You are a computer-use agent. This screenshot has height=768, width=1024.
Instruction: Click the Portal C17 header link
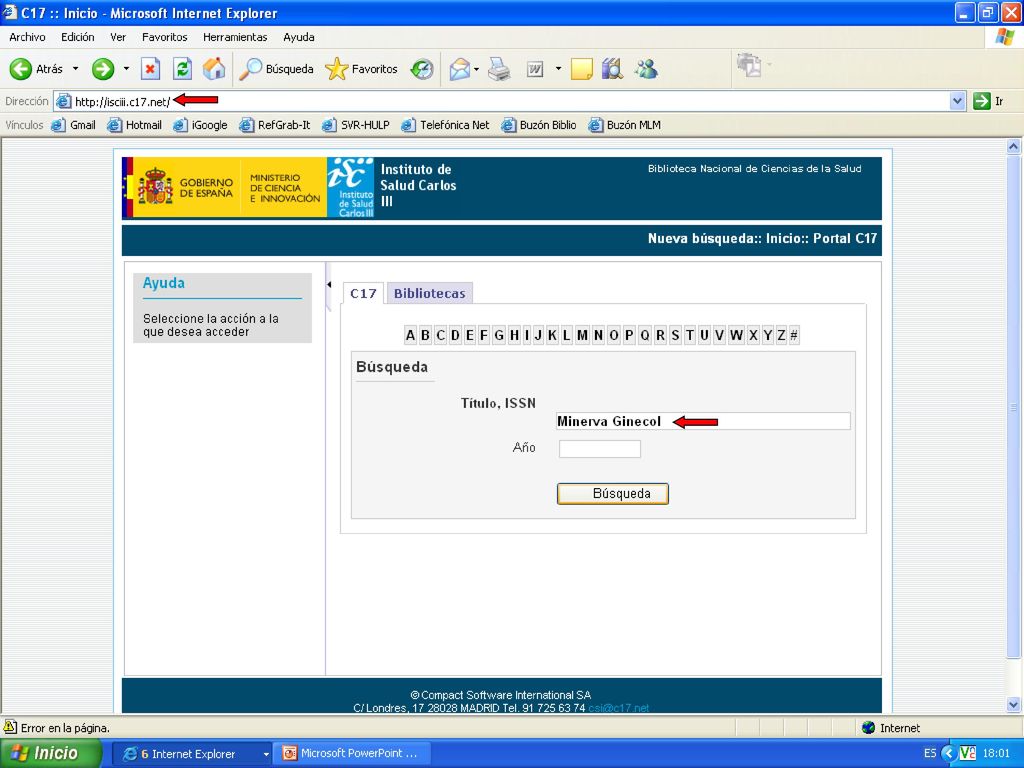[x=845, y=238]
